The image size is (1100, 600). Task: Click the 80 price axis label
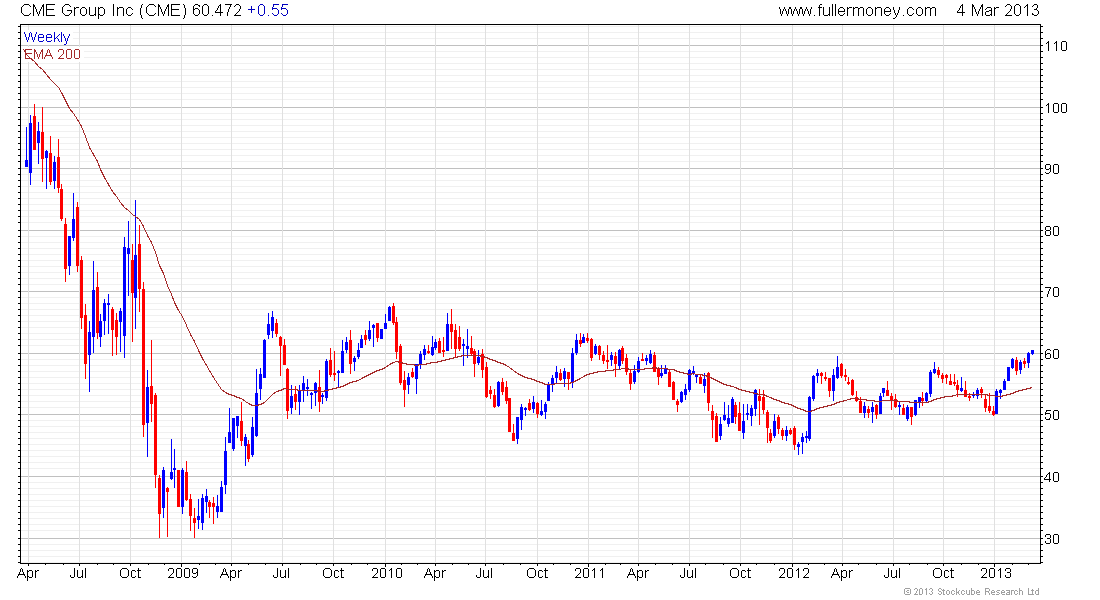1051,231
